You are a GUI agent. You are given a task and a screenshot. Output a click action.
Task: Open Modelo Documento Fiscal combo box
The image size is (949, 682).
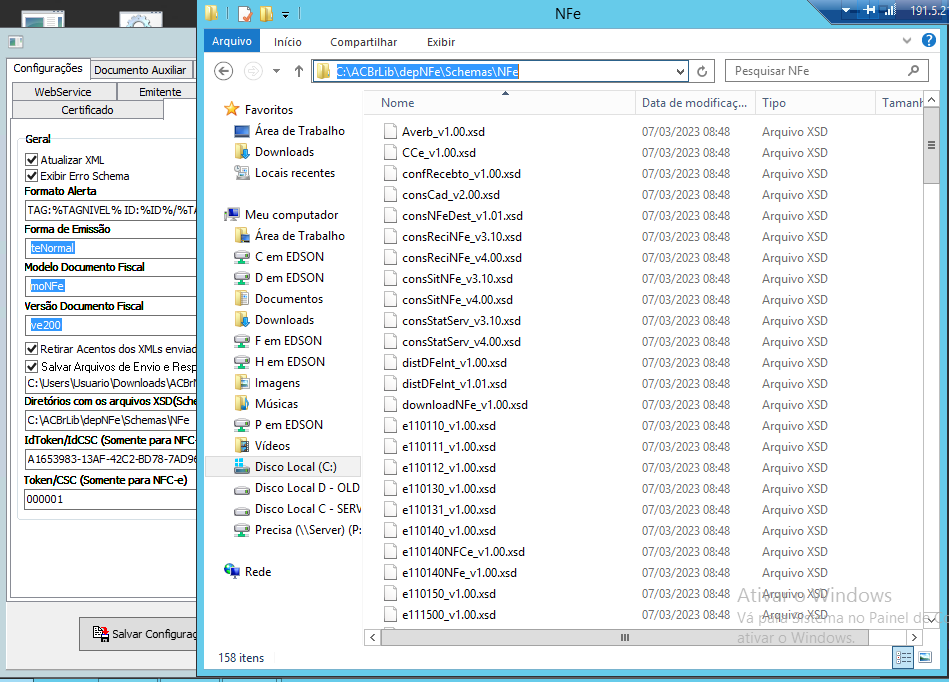[x=111, y=286]
